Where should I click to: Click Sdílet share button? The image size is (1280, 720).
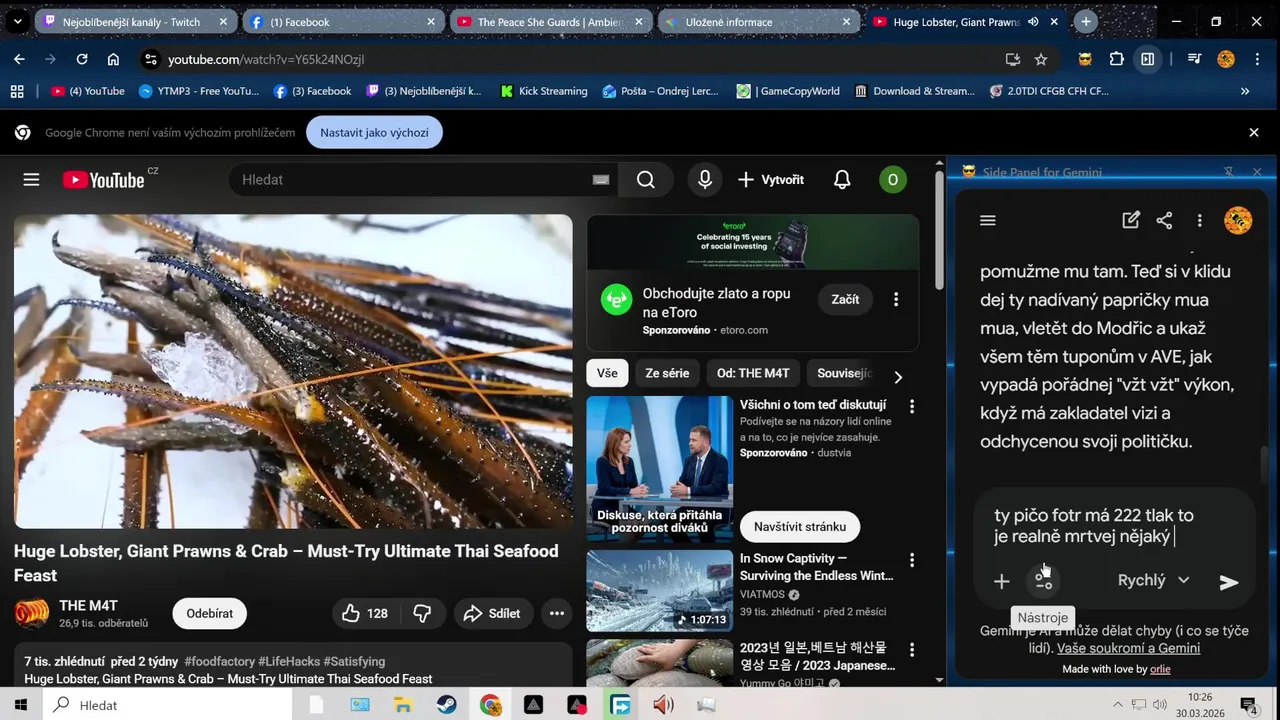pyautogui.click(x=494, y=613)
